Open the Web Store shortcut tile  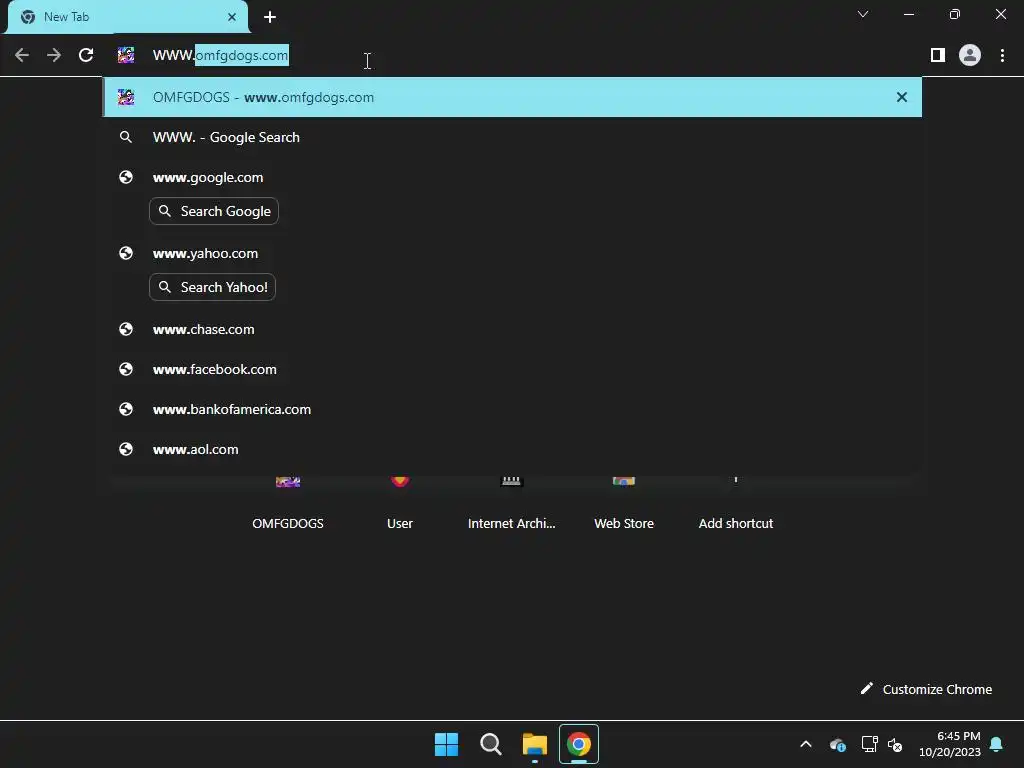(624, 504)
